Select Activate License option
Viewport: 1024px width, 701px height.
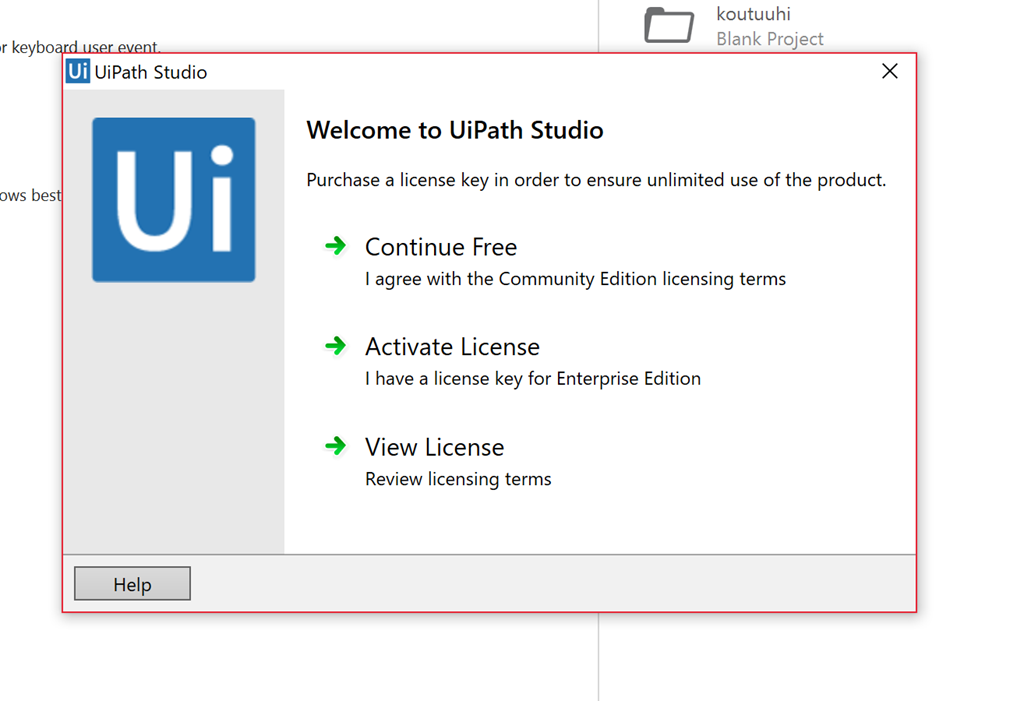(x=452, y=347)
